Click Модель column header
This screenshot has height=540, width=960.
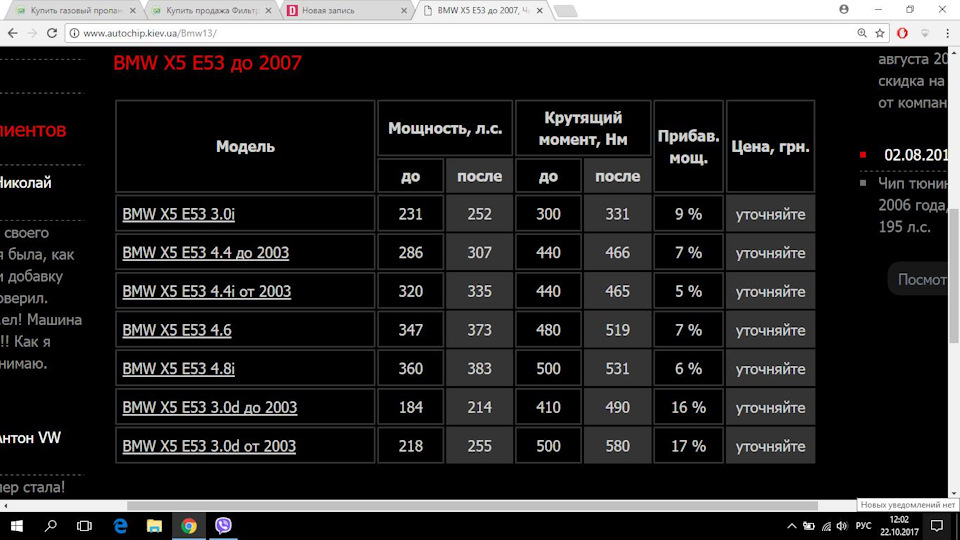[x=245, y=146]
